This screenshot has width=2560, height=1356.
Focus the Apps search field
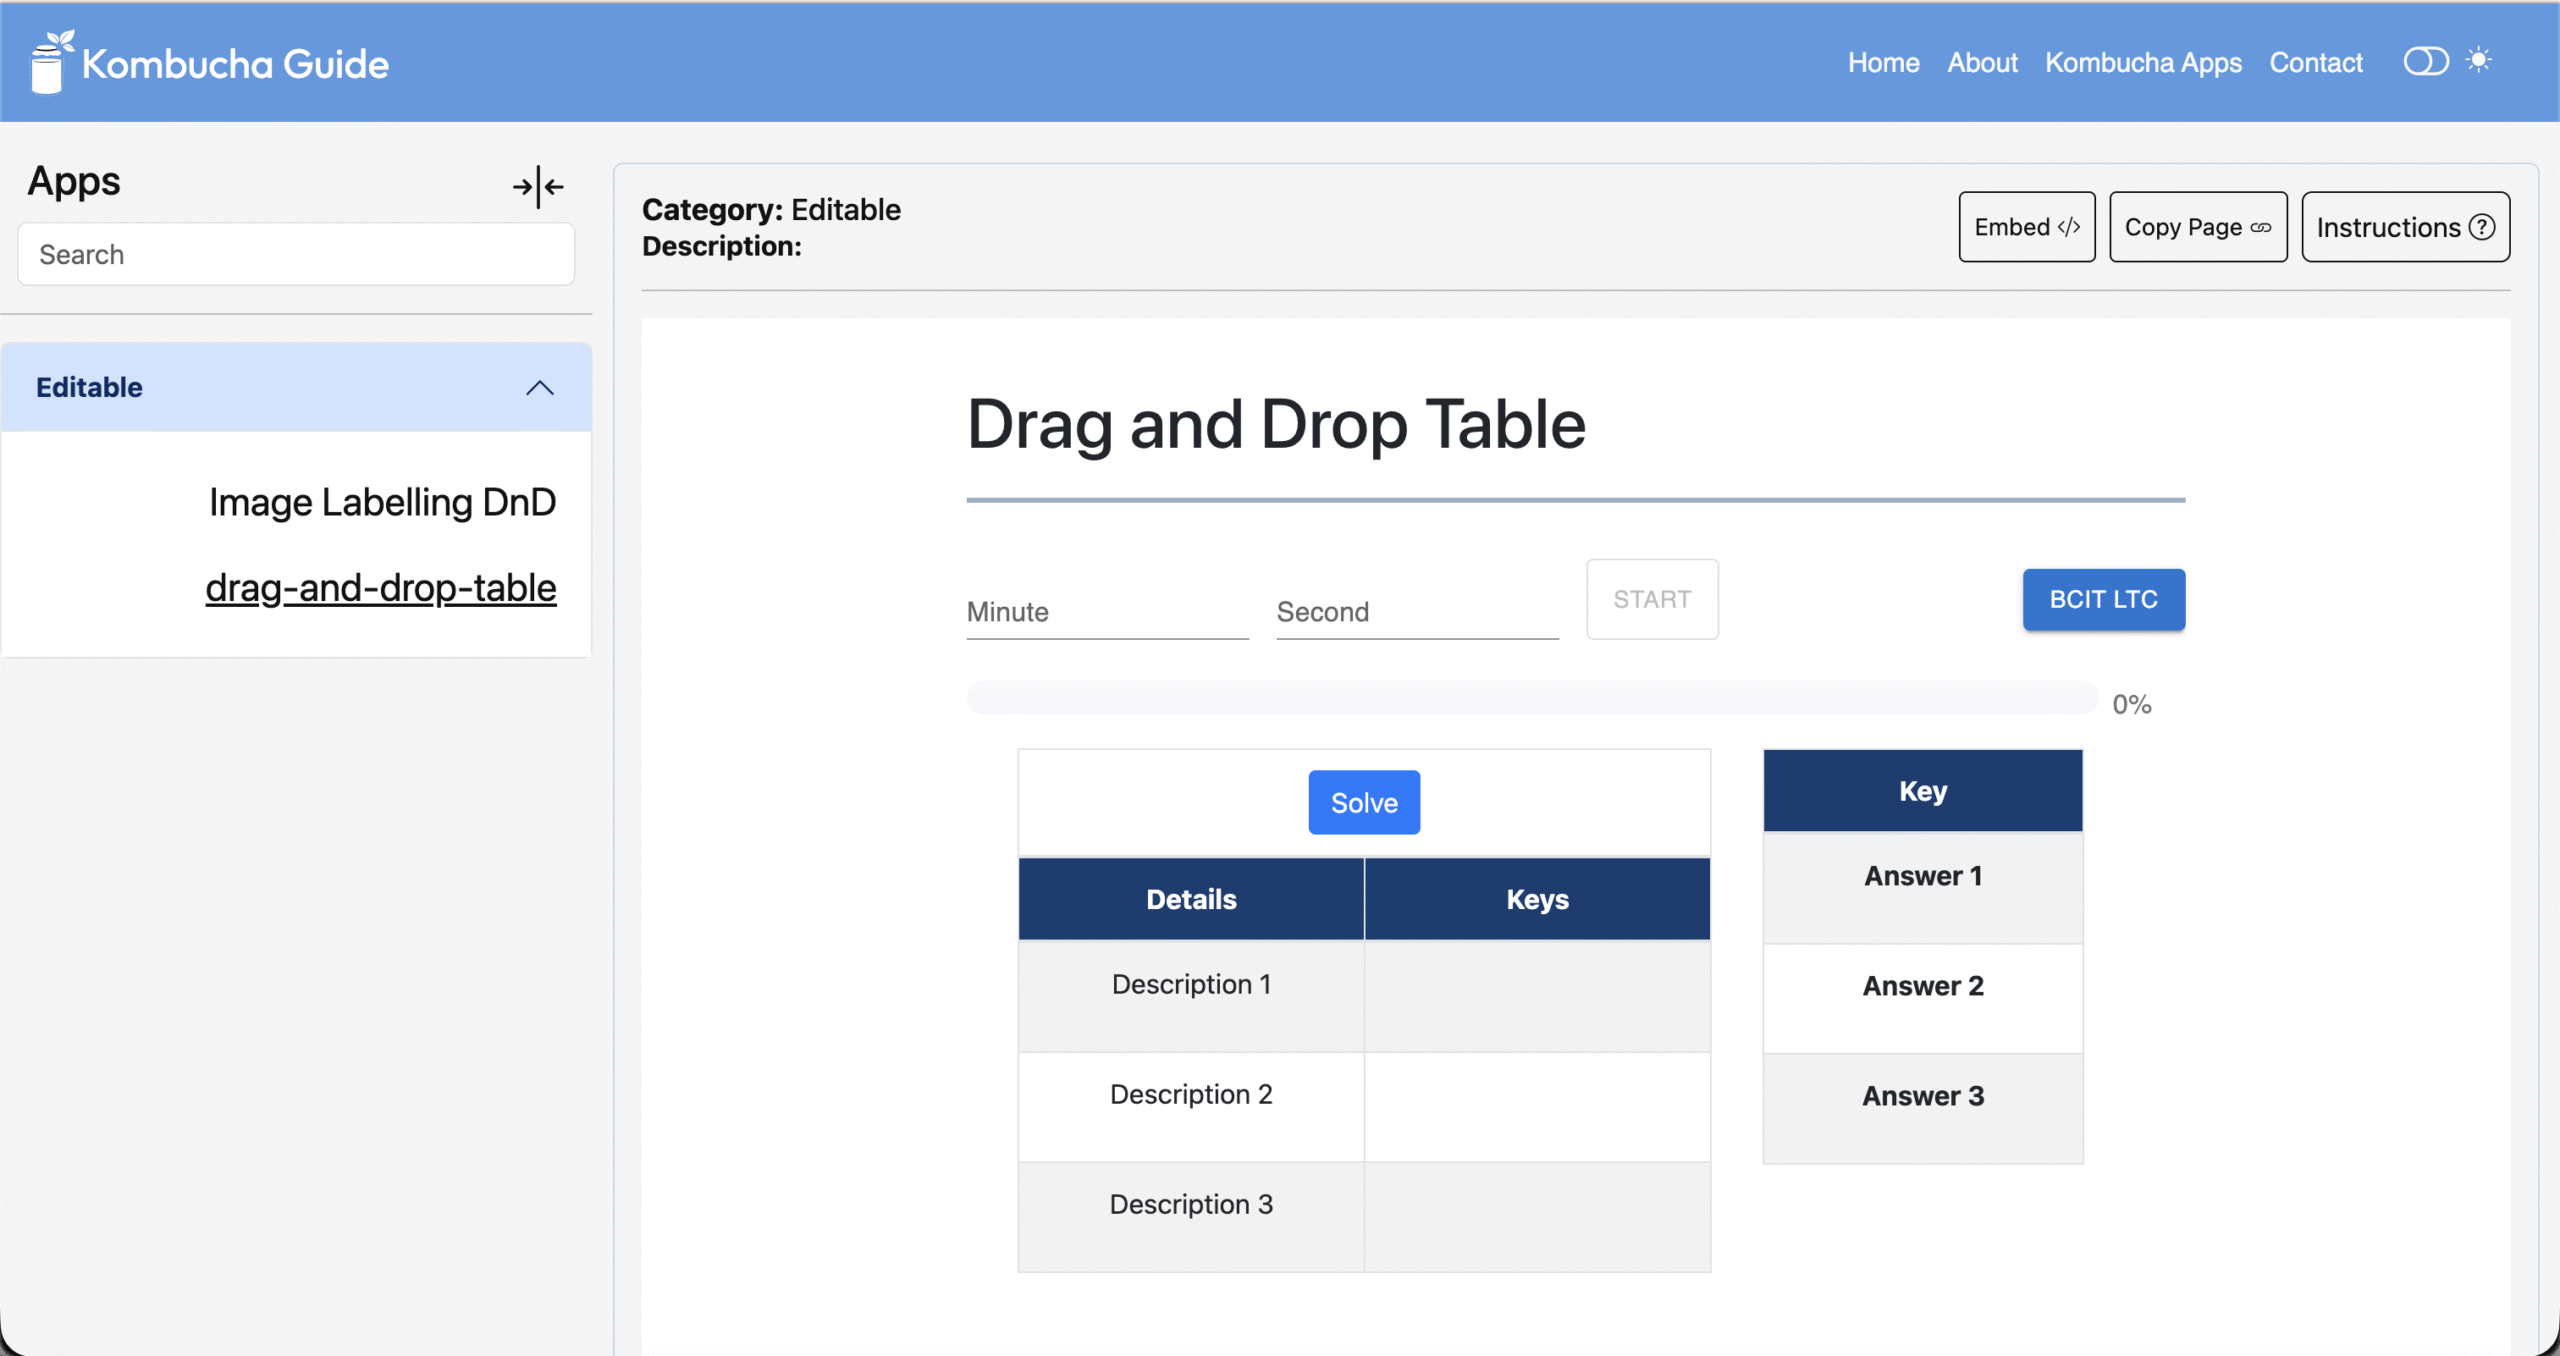(x=296, y=254)
